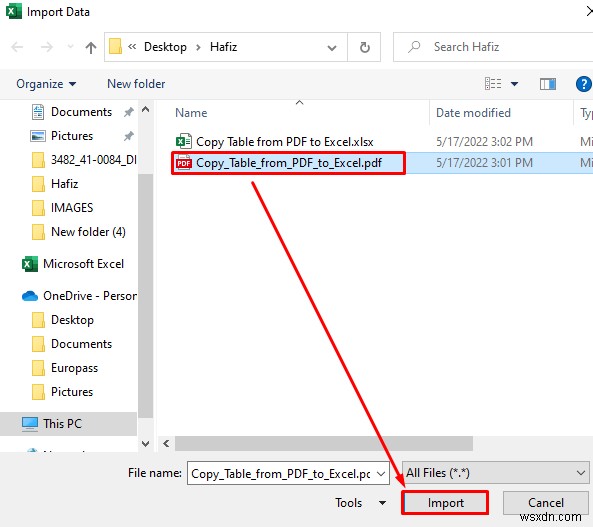
Task: Sort files by Date modified header
Action: click(473, 113)
